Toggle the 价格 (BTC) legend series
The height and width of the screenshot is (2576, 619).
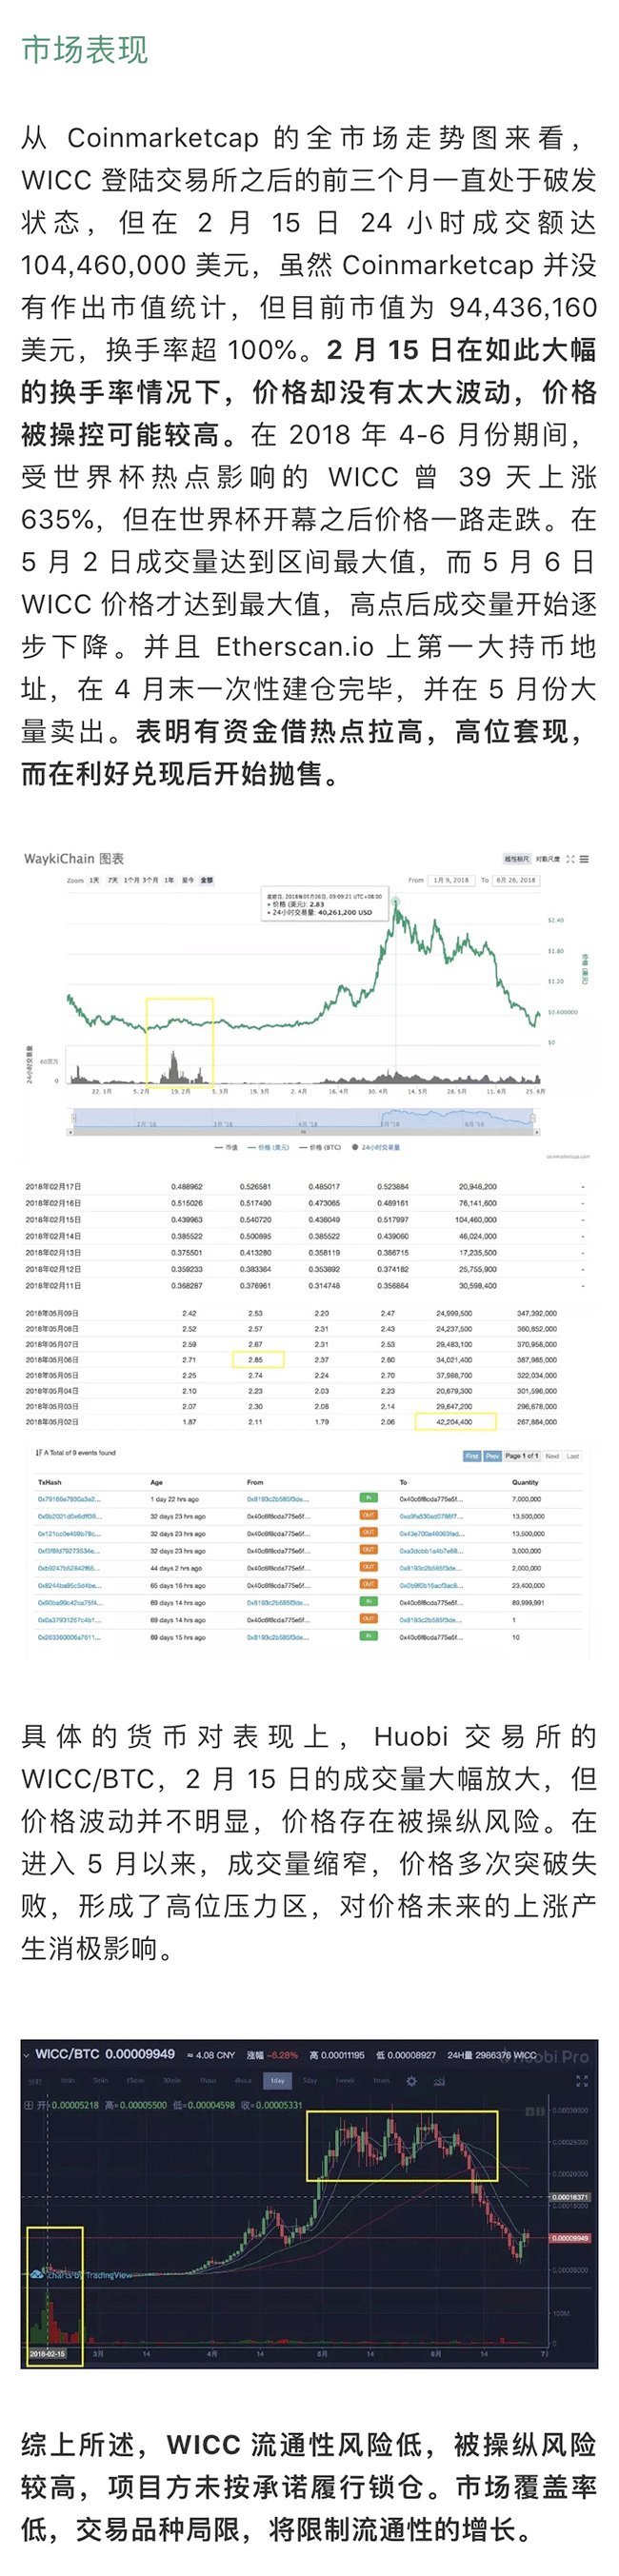[x=321, y=1147]
